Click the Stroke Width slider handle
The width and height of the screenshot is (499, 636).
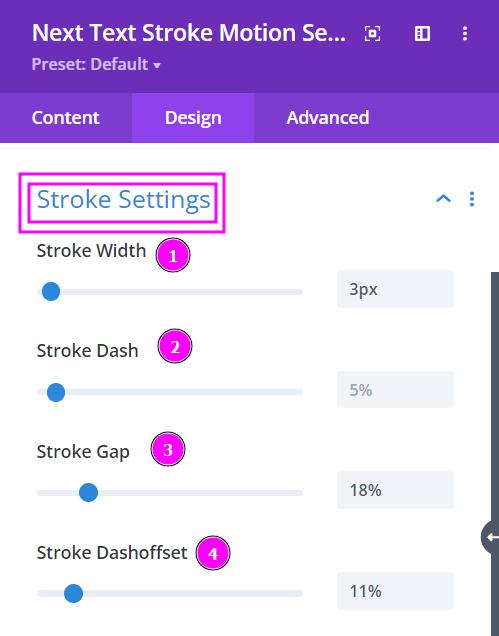click(51, 292)
